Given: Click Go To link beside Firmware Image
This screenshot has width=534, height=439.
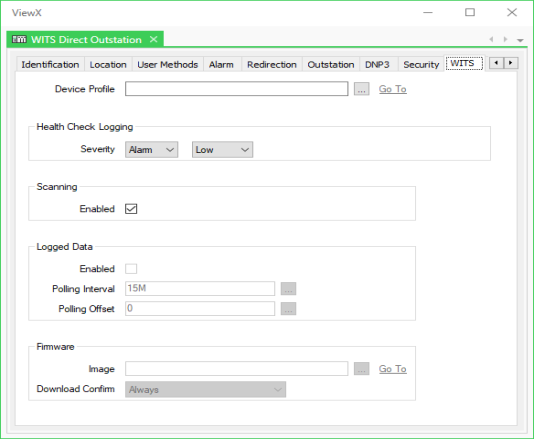Looking at the screenshot, I should 393,369.
